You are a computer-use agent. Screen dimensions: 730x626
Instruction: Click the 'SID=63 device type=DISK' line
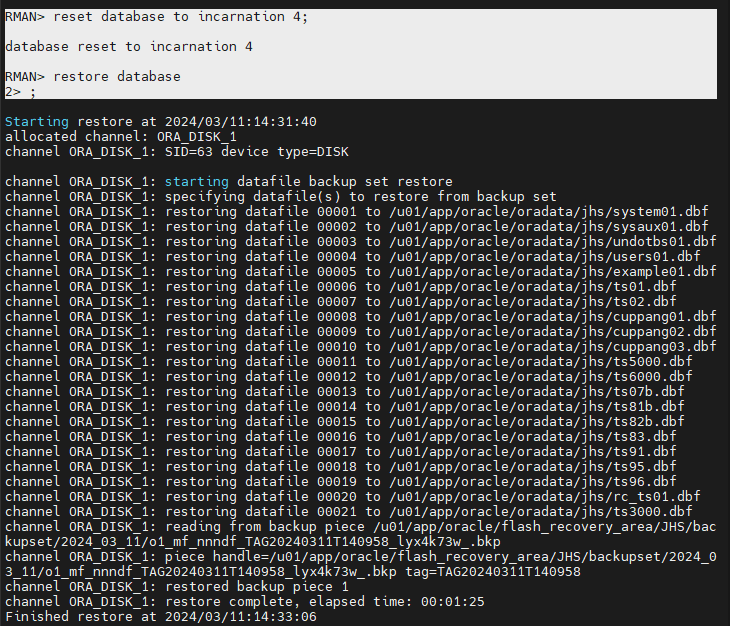tap(177, 151)
